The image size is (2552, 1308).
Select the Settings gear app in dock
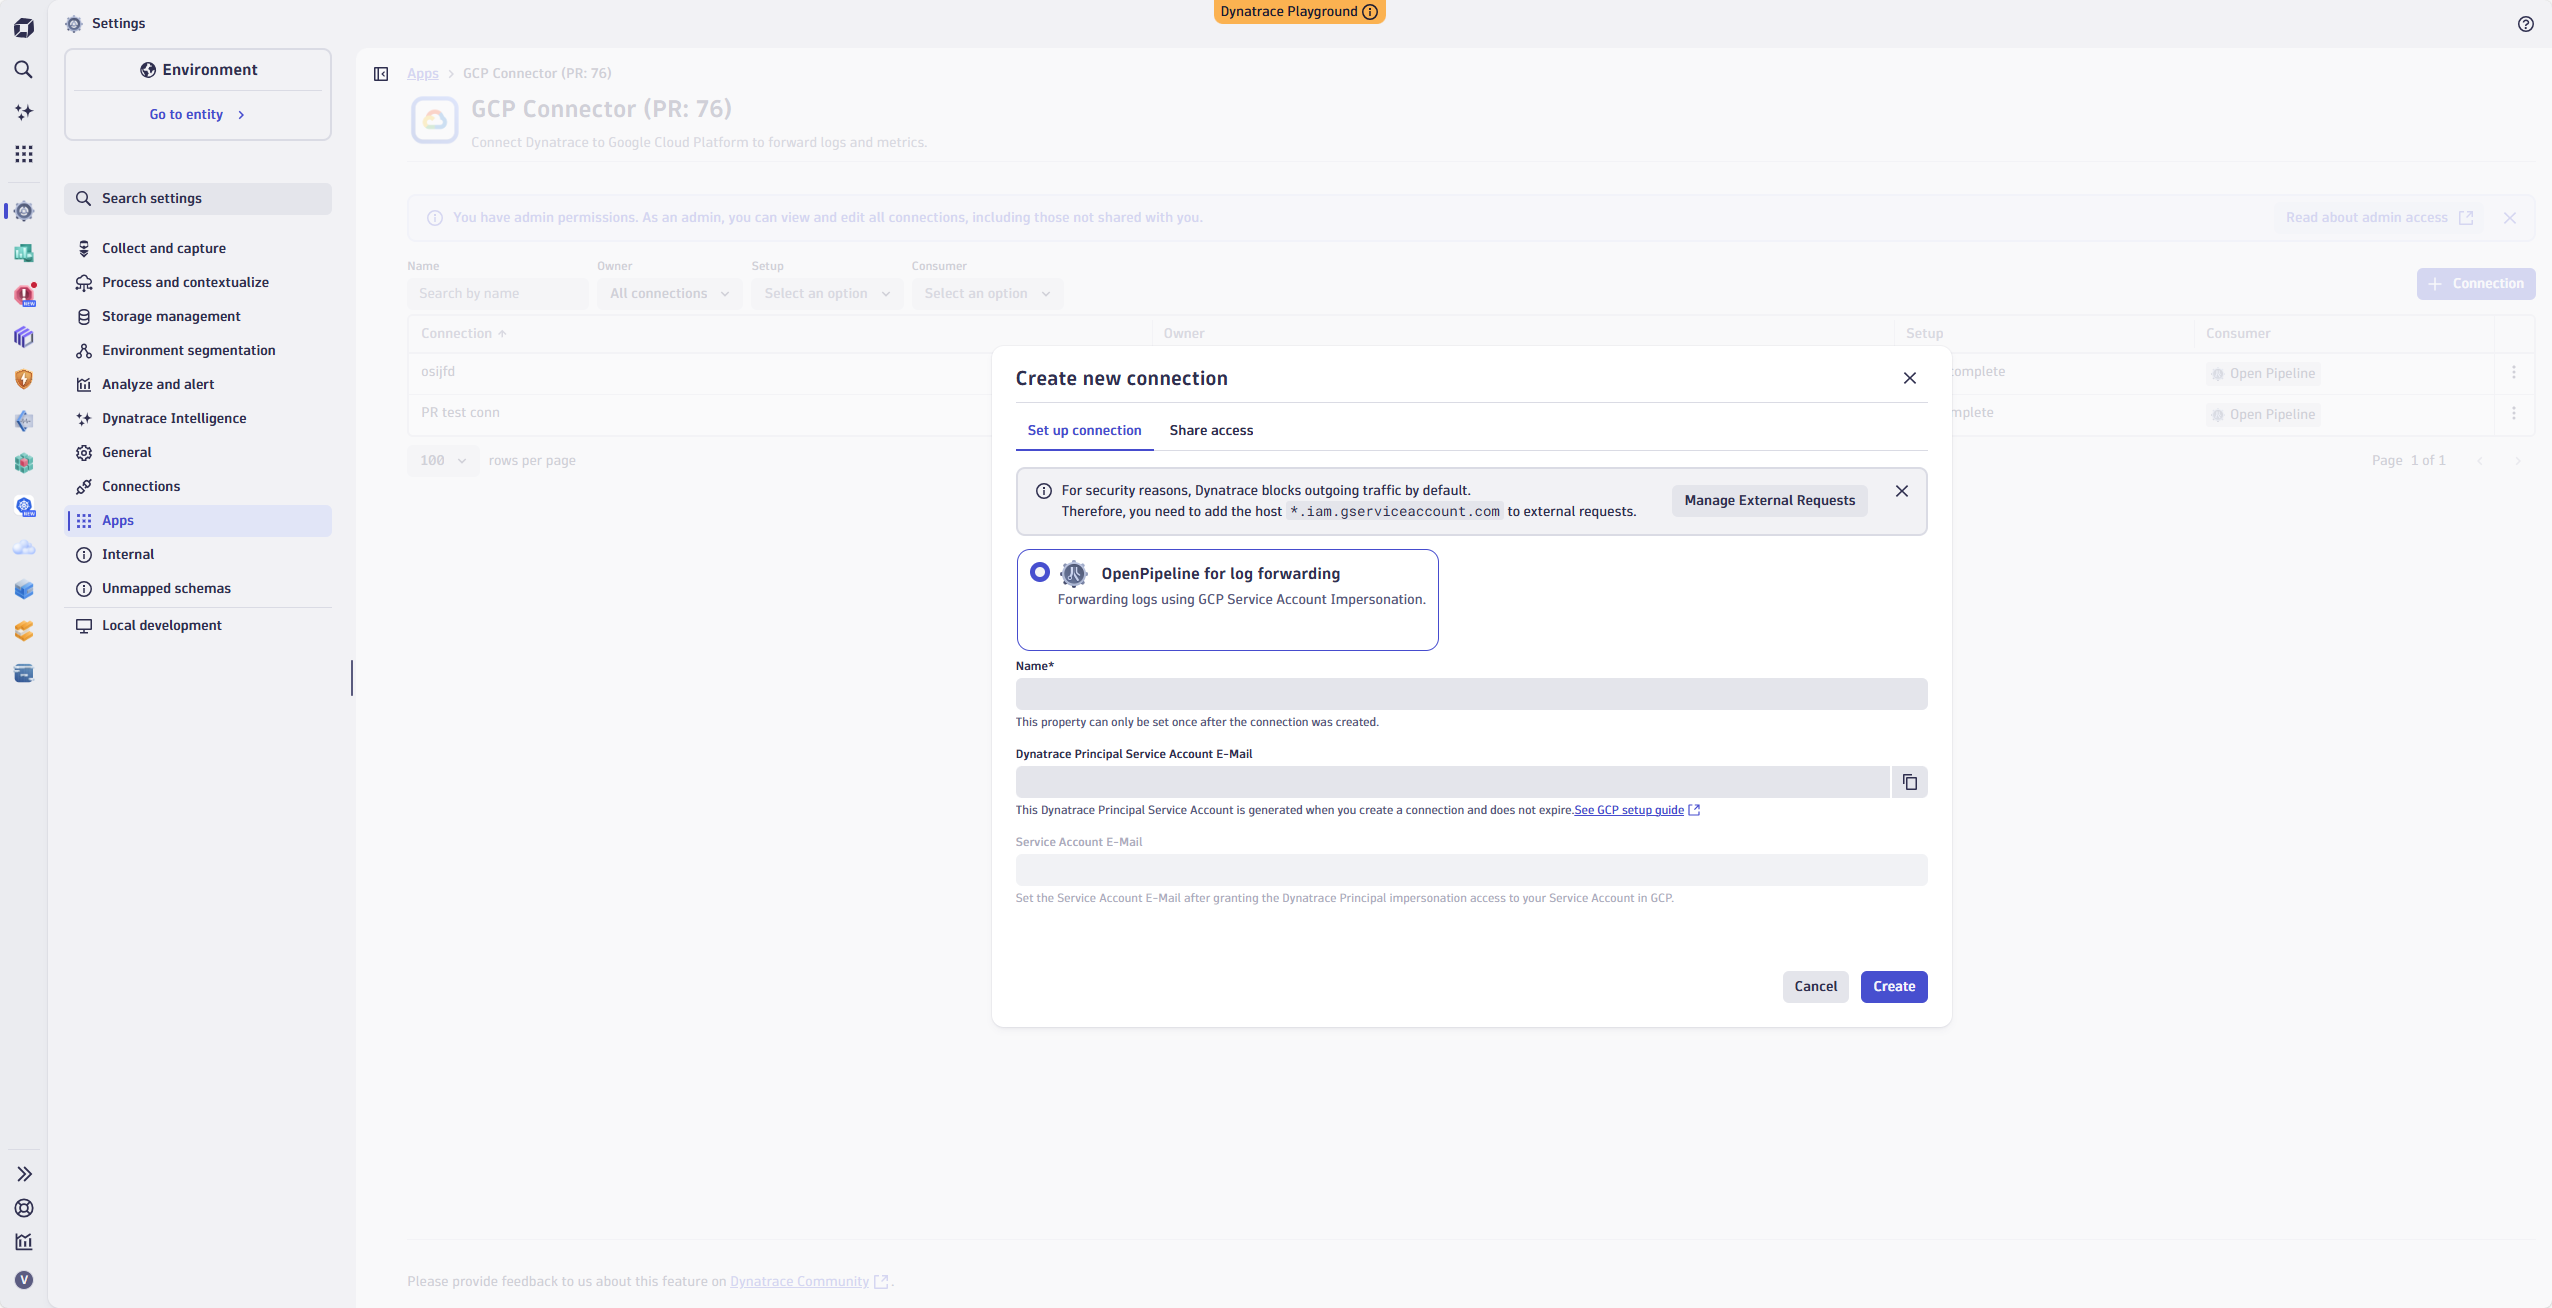[24, 211]
